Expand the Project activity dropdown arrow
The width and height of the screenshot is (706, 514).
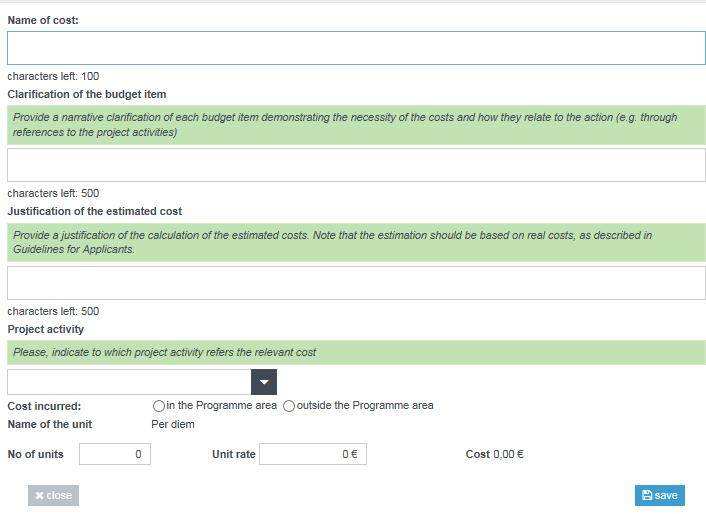tap(264, 382)
